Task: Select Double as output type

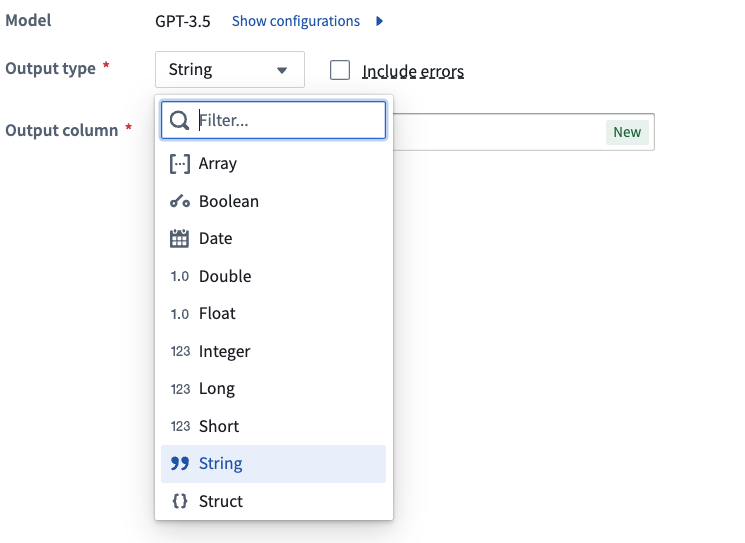Action: (x=273, y=276)
